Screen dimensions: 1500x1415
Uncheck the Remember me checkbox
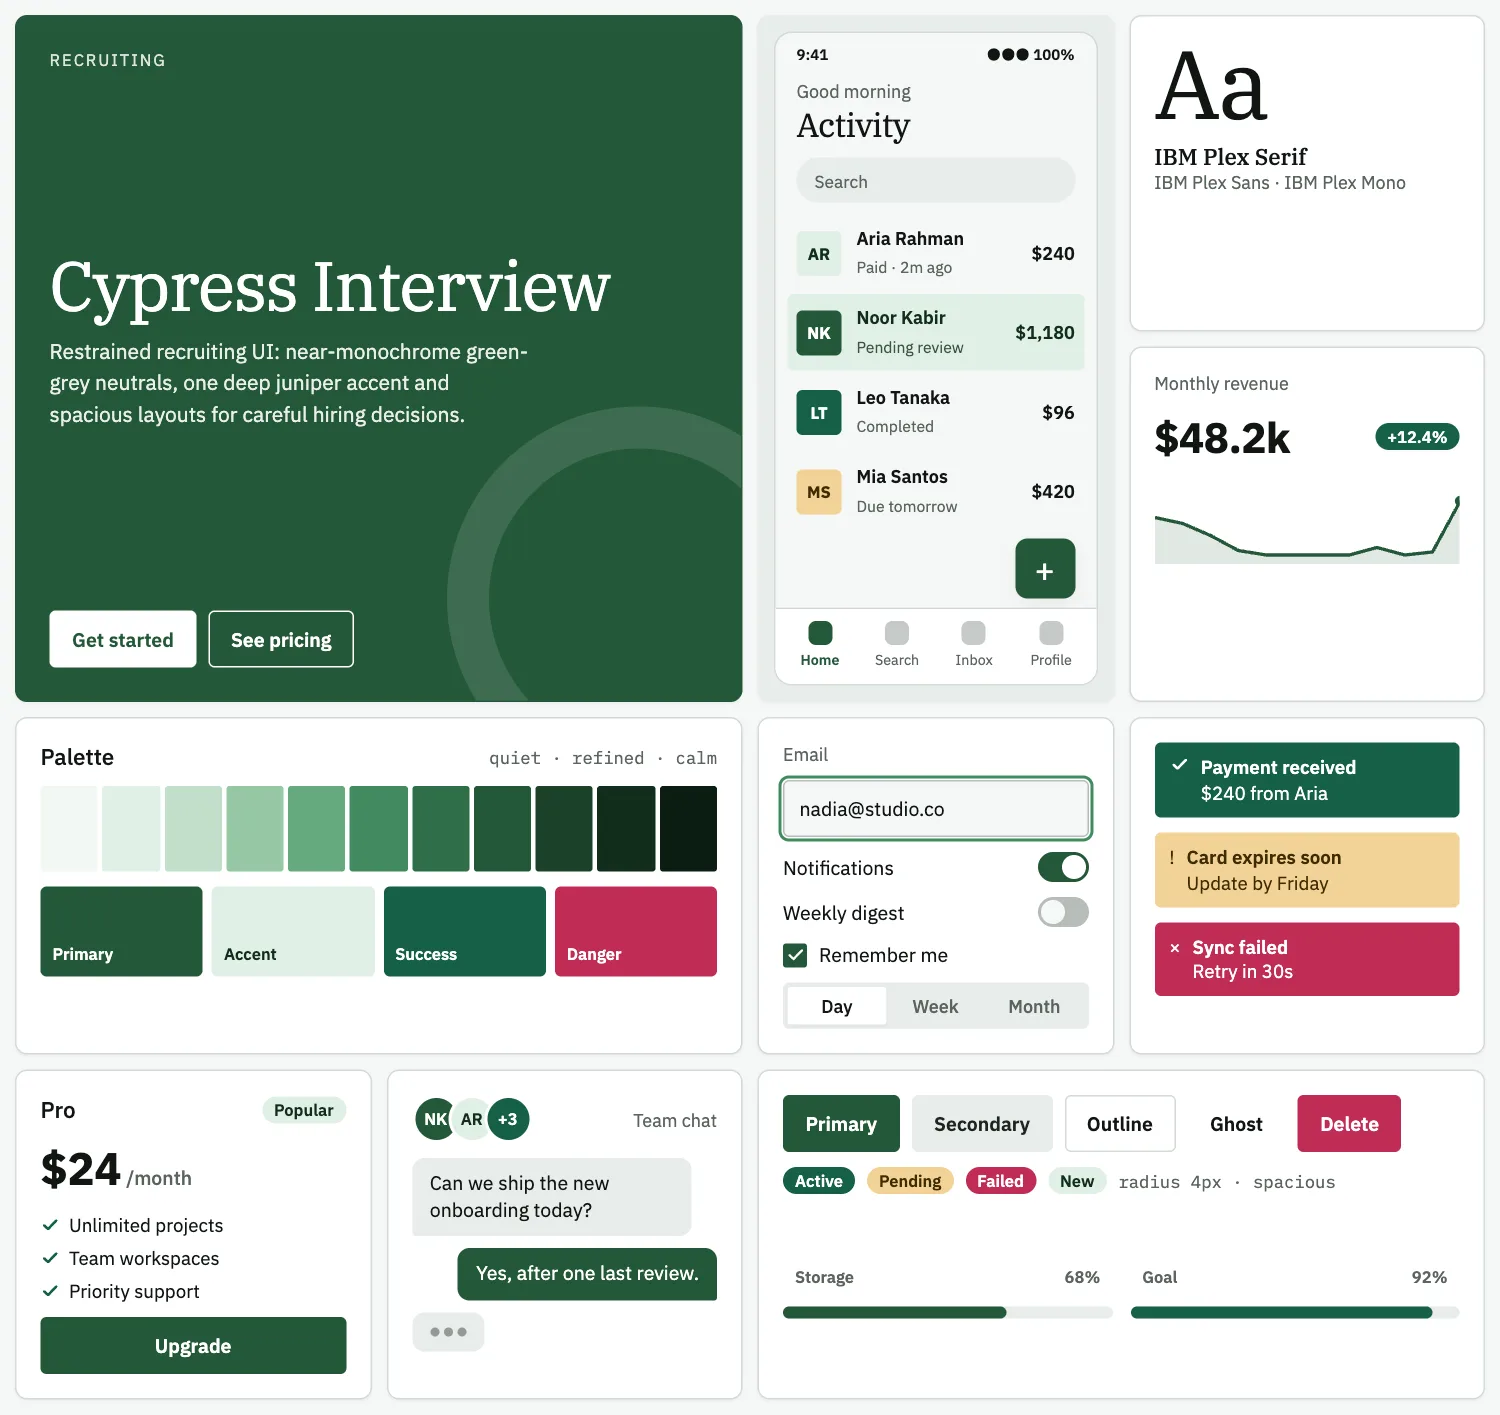pyautogui.click(x=795, y=955)
